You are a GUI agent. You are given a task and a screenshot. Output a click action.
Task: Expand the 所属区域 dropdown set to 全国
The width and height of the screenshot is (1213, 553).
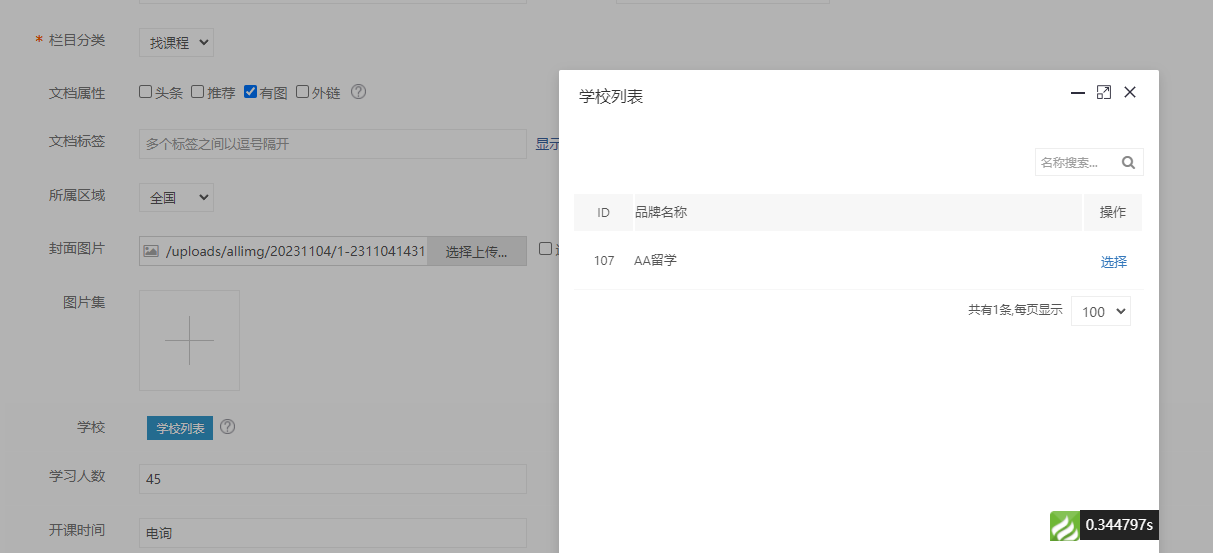pos(176,198)
